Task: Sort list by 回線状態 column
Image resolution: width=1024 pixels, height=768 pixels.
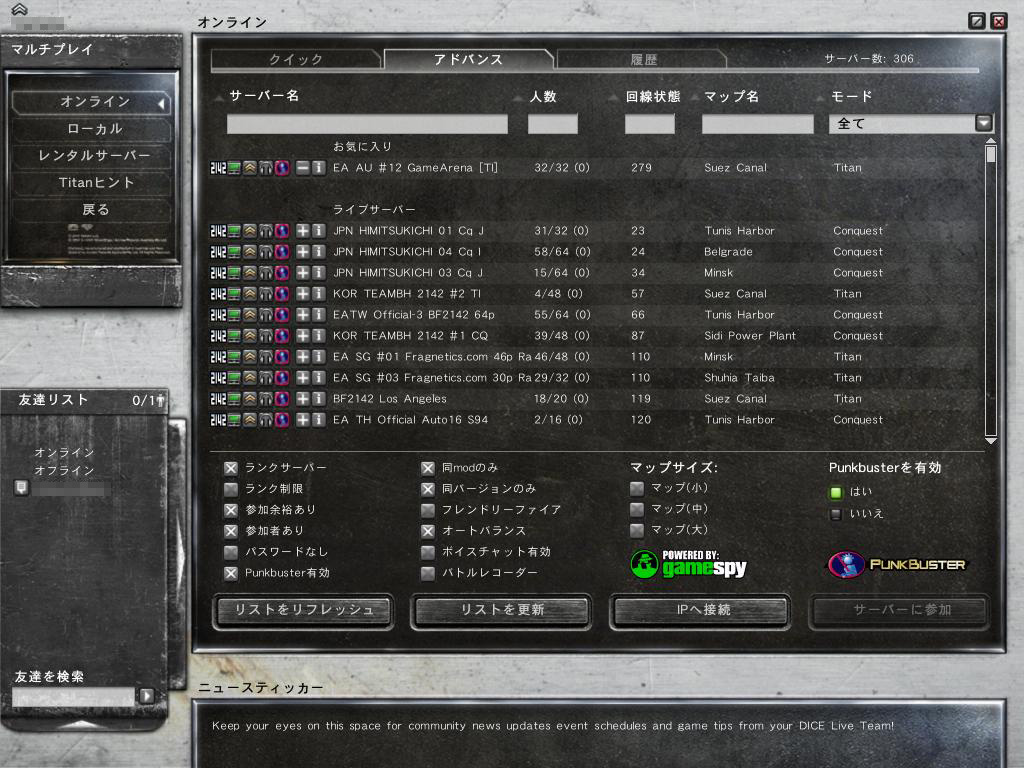Action: click(653, 97)
